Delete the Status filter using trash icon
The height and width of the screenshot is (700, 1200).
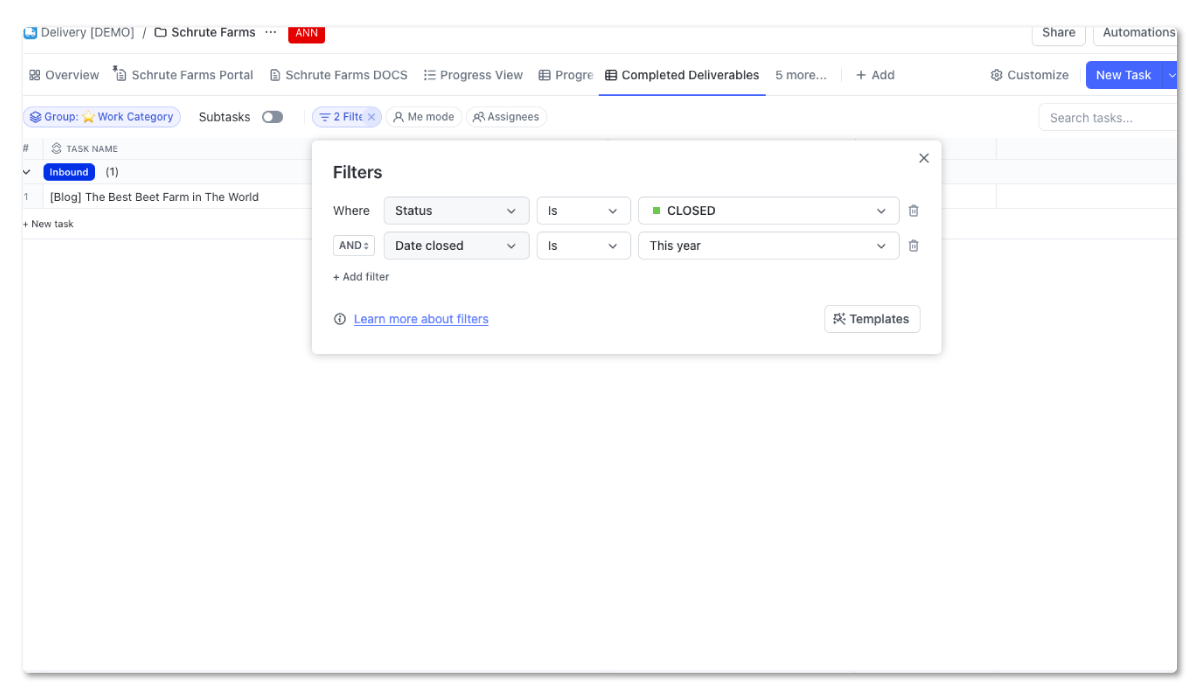[x=913, y=210]
